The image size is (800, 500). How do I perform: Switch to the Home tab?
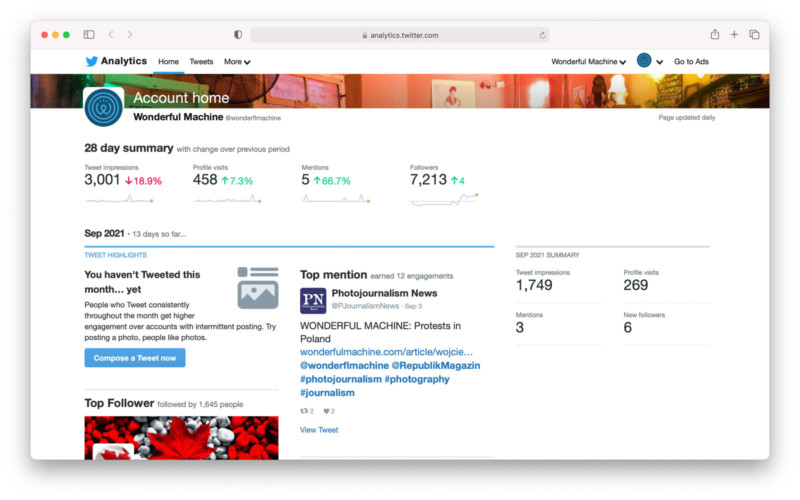[168, 62]
